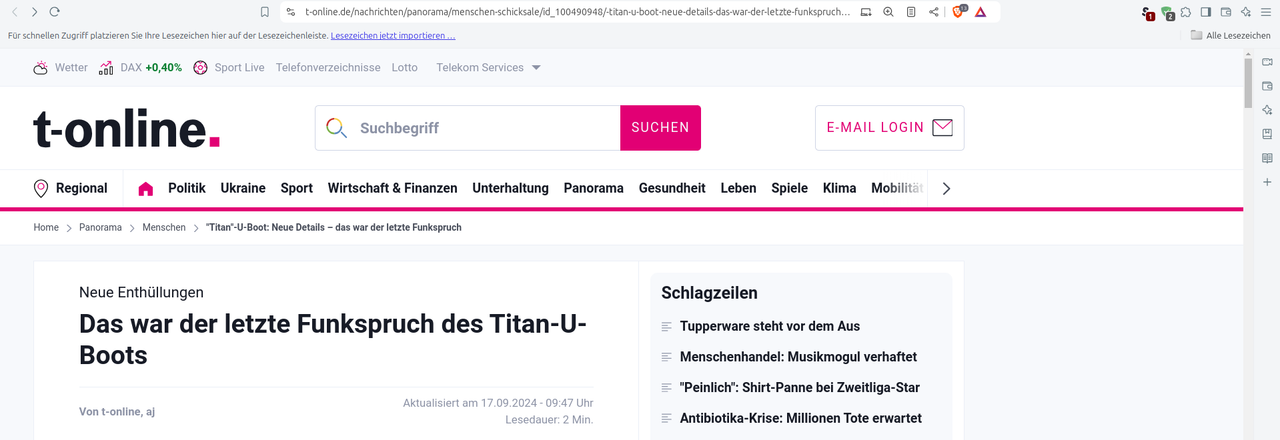1280x440 pixels.
Task: Click the t-online logo
Action: 126,130
